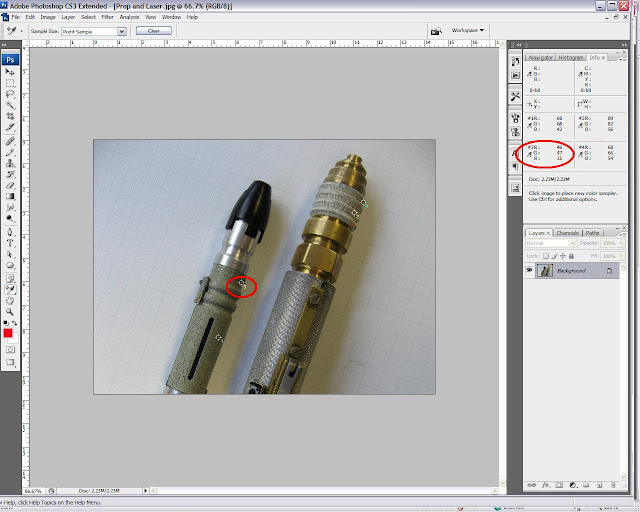
Task: Open the File menu
Action: pyautogui.click(x=15, y=17)
